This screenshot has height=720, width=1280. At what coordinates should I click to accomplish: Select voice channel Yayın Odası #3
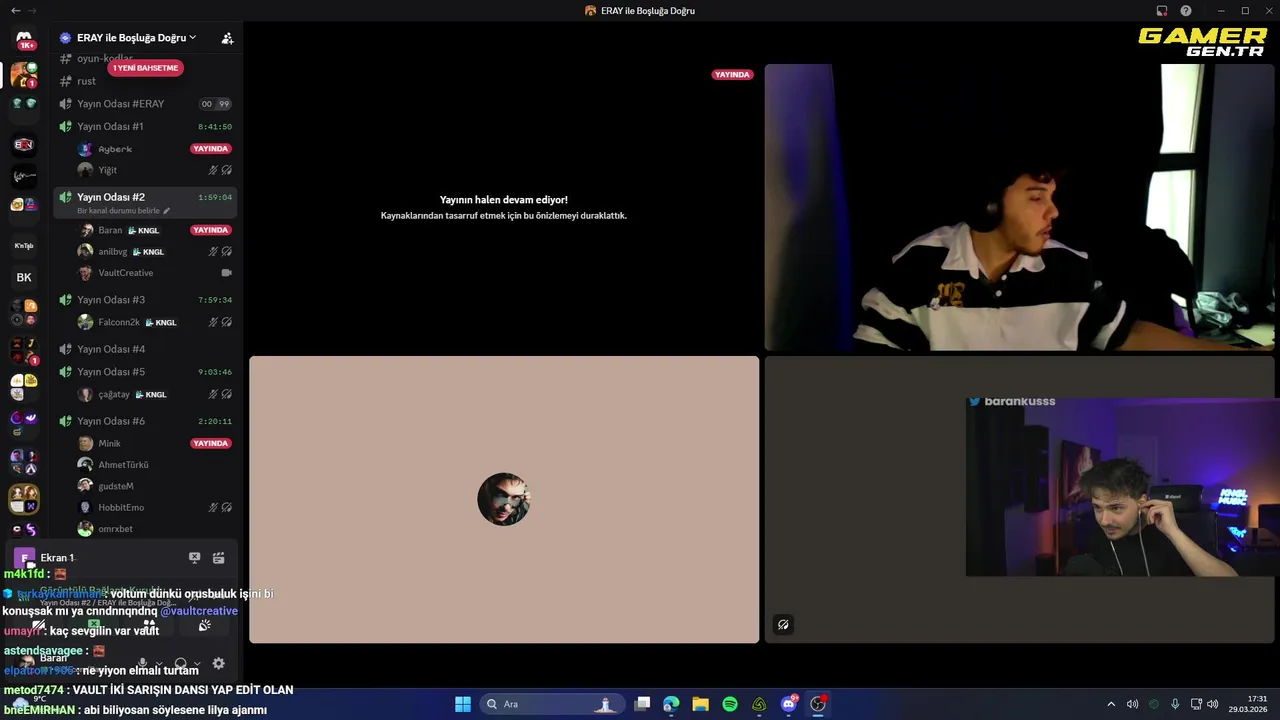(x=146, y=300)
